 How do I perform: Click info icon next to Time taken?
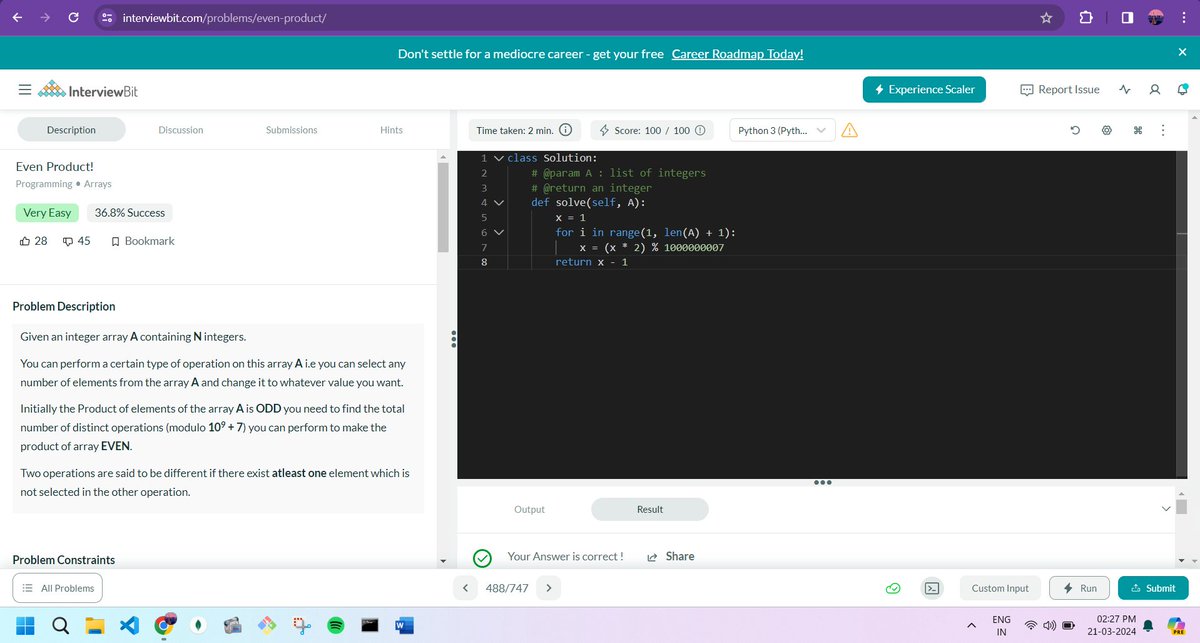tap(565, 130)
